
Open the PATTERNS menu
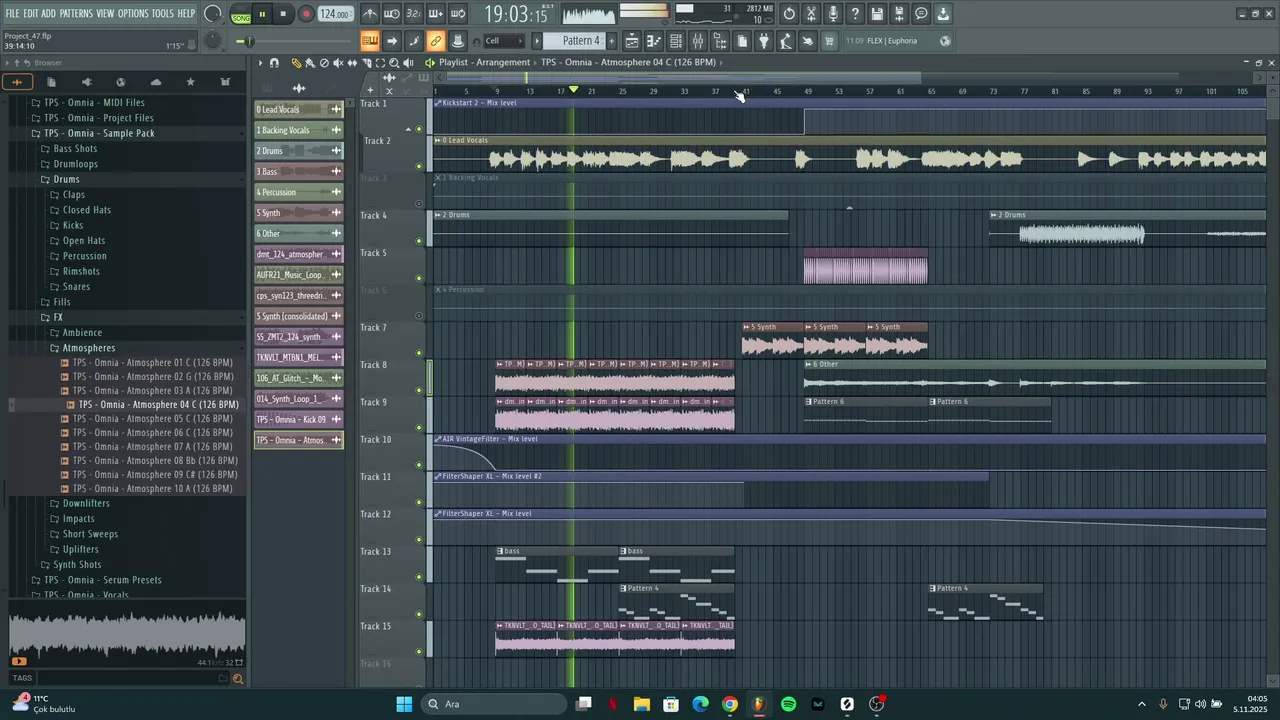tap(76, 13)
